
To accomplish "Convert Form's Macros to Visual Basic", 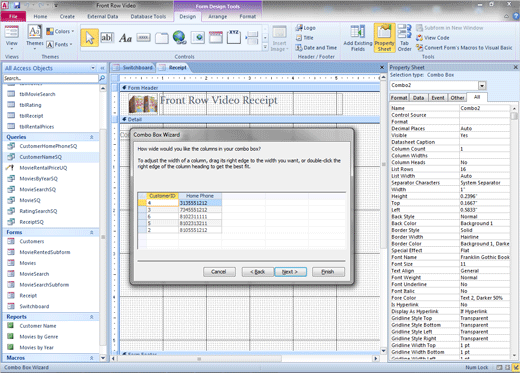I will (x=464, y=48).
